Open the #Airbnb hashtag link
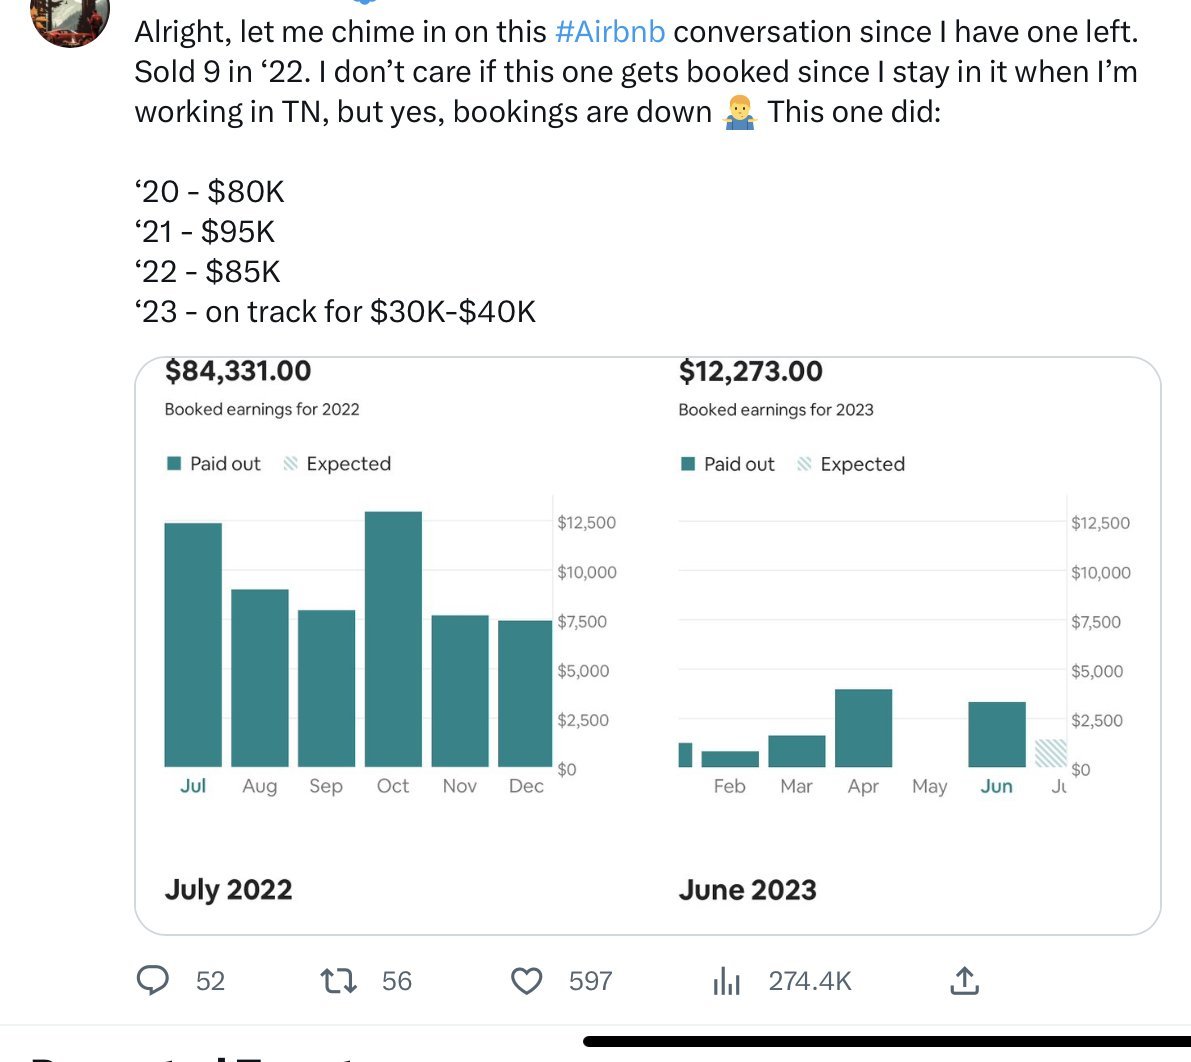Viewport: 1191px width, 1062px height. pyautogui.click(x=609, y=32)
